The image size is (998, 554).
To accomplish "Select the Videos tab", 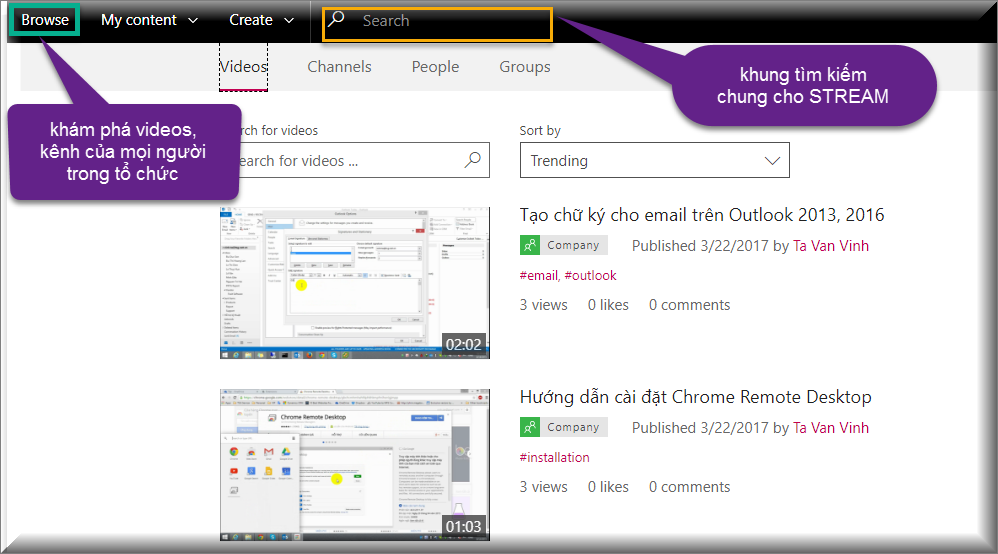I will (244, 67).
